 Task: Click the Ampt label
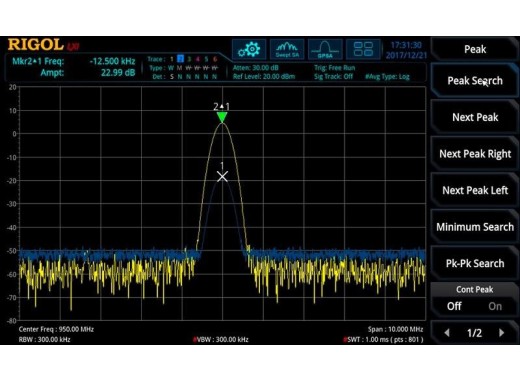click(x=52, y=73)
